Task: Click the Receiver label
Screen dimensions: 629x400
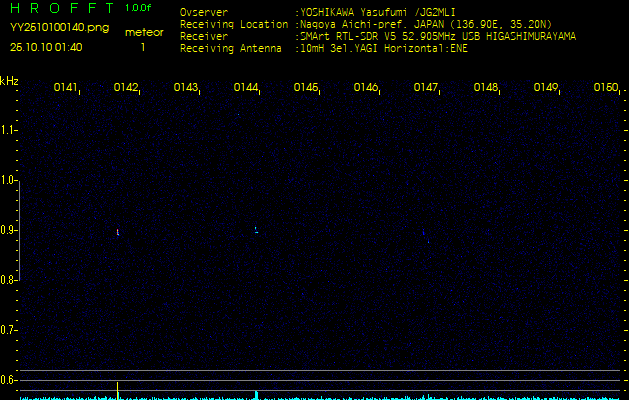Action: point(204,37)
